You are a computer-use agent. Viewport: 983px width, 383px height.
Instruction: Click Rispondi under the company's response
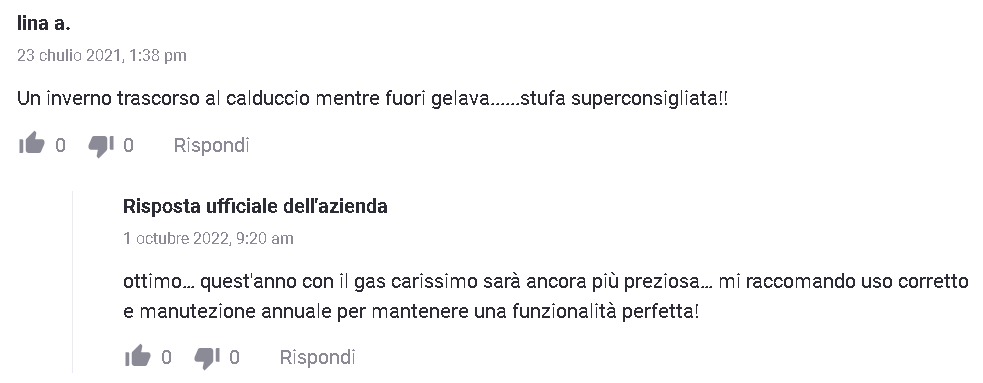pos(317,357)
